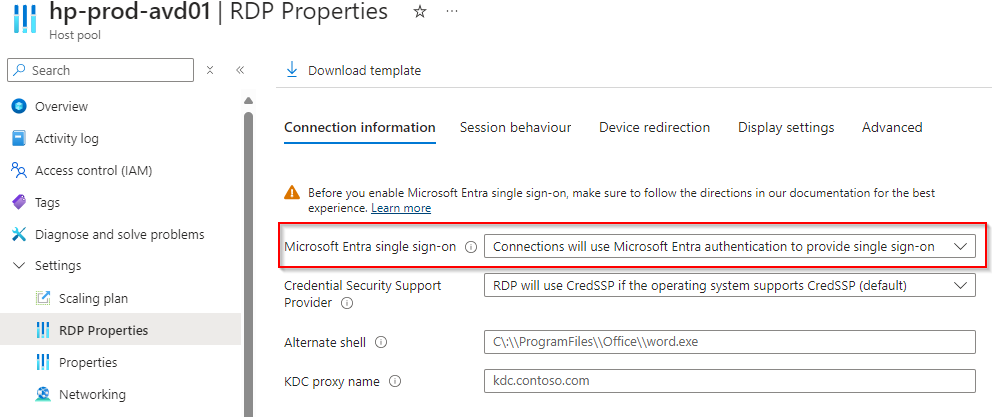
Task: Click the favorite star icon in header
Action: tap(420, 12)
